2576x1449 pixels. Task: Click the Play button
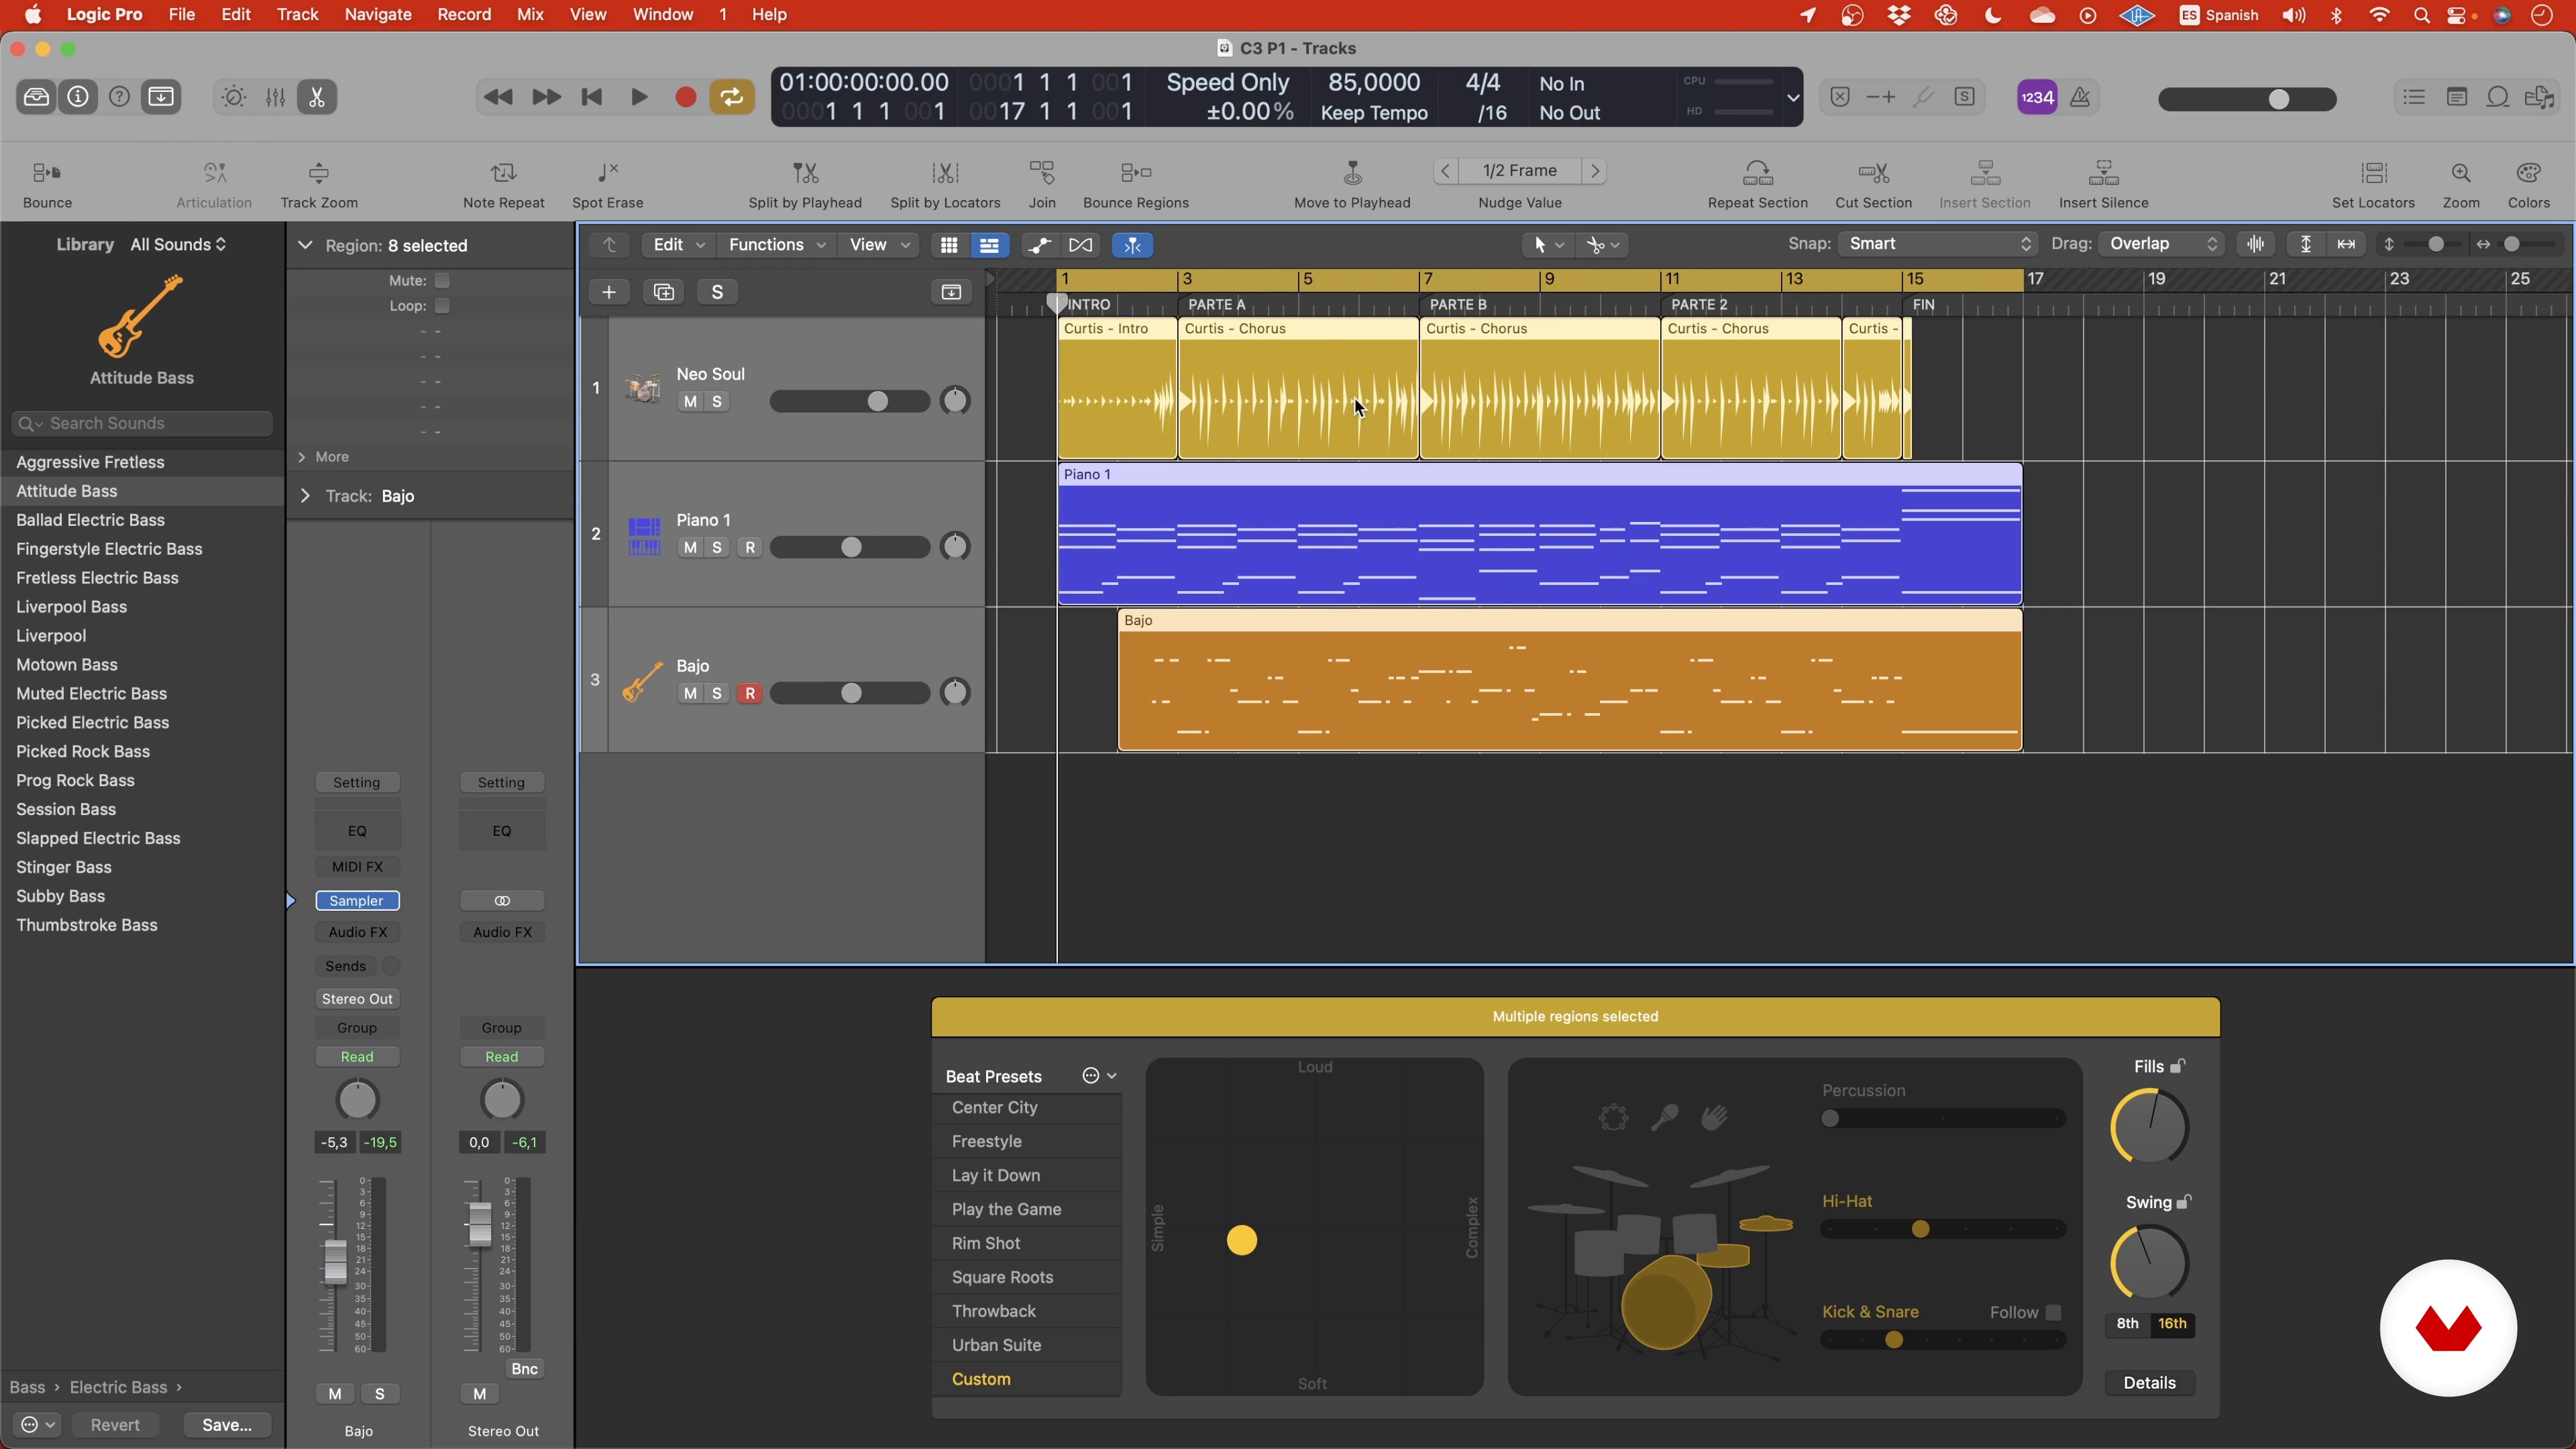point(639,97)
